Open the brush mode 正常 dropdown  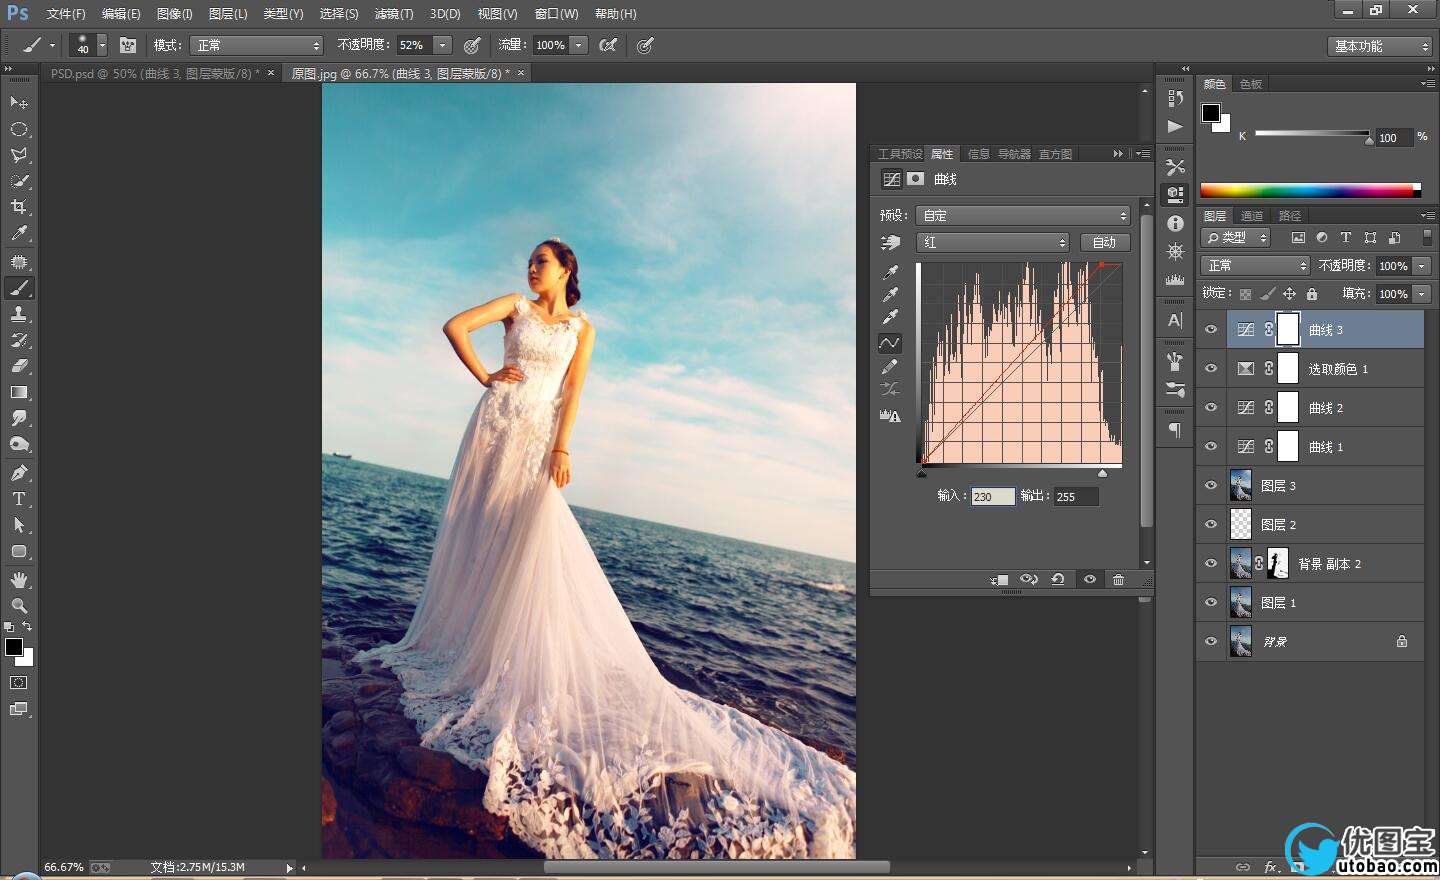pos(257,45)
